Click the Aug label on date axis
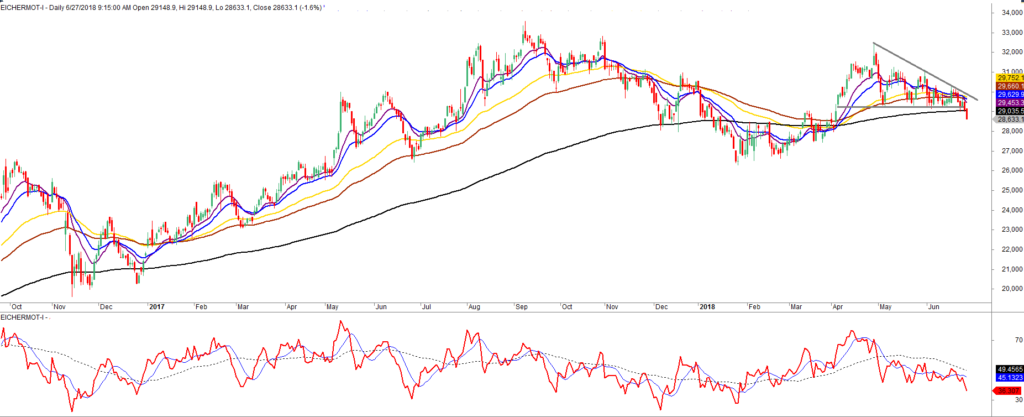Viewport: 1024px width, 417px height. point(475,305)
